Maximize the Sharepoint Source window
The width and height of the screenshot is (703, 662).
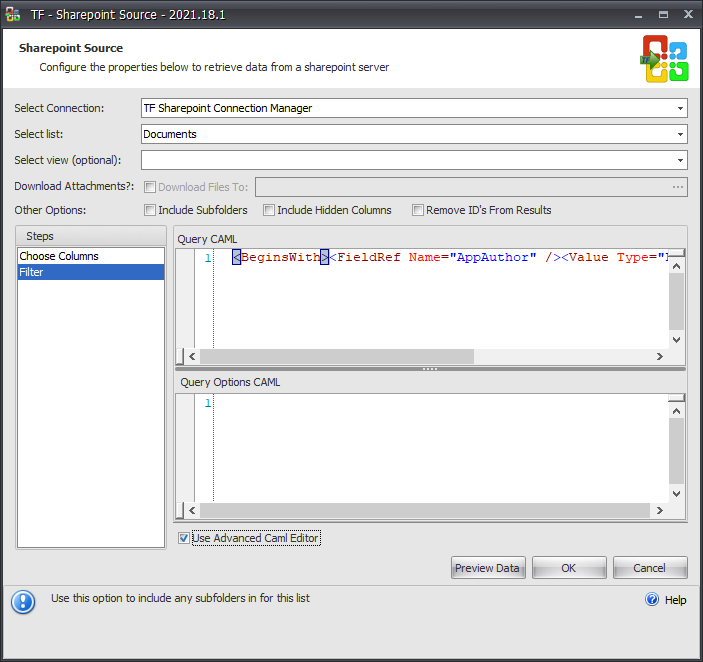663,15
